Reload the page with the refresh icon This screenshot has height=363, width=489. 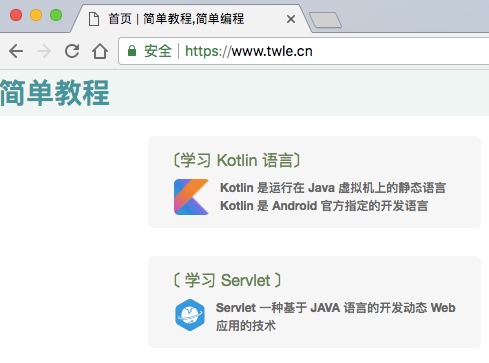[x=72, y=51]
